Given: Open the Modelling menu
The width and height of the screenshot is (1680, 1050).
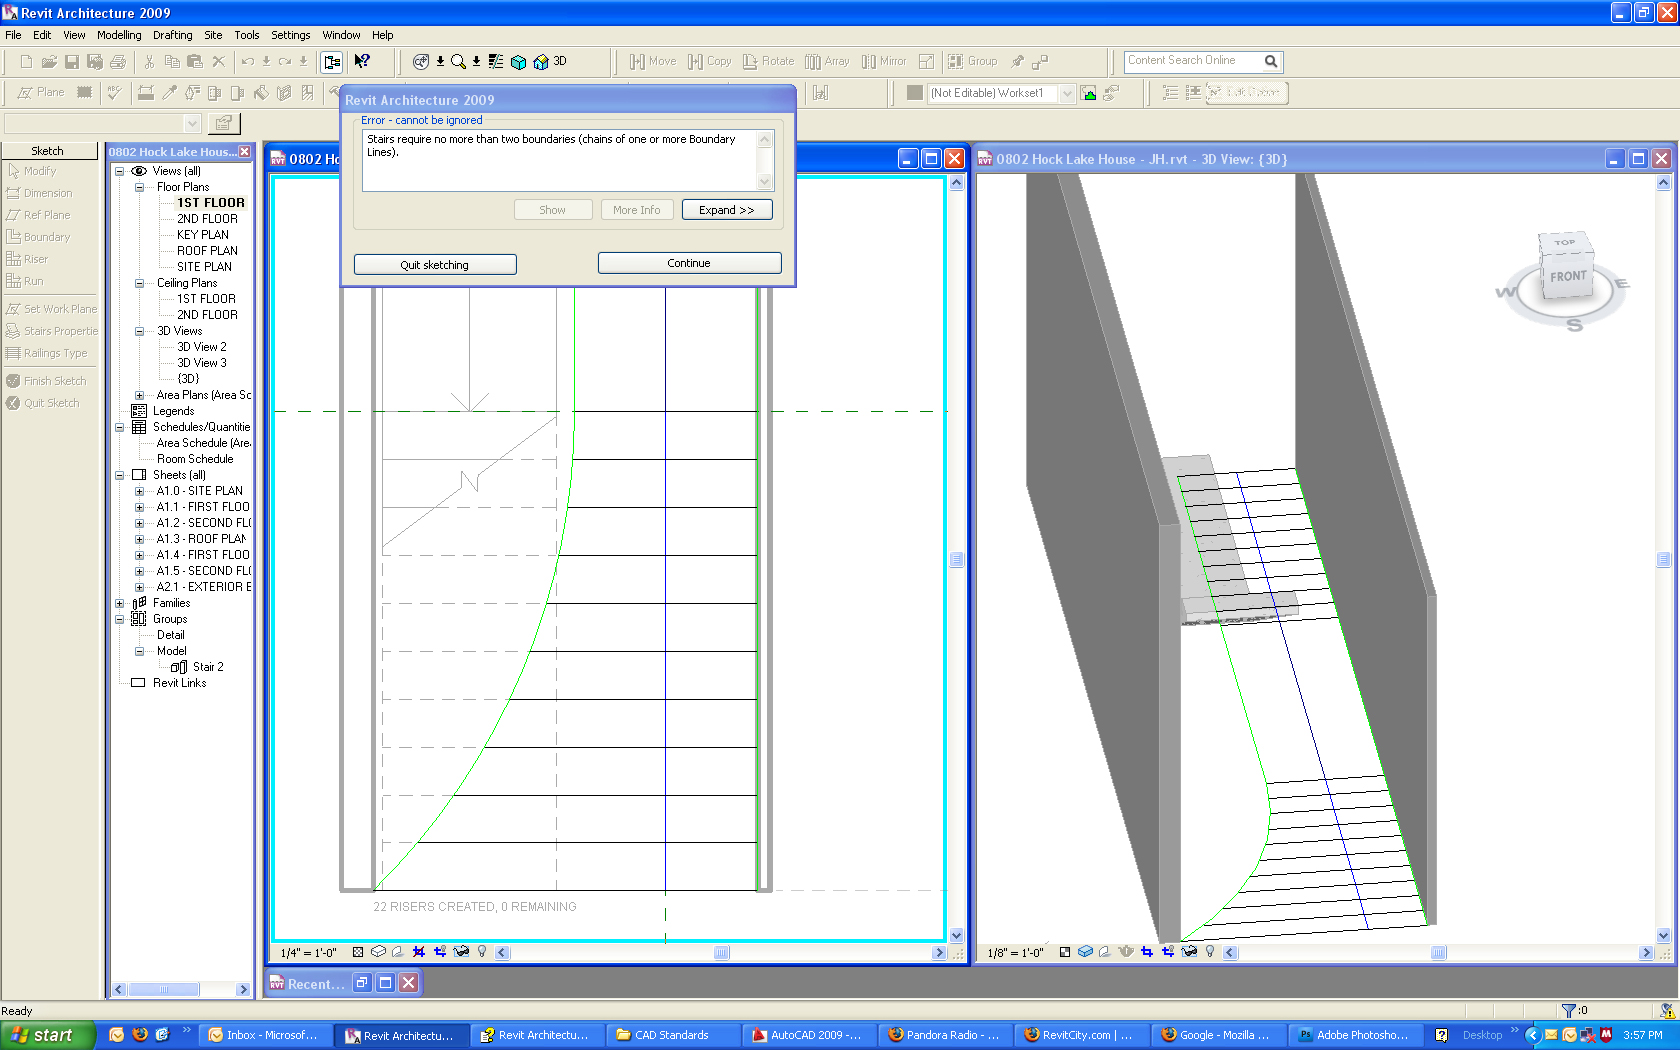Looking at the screenshot, I should coord(119,35).
